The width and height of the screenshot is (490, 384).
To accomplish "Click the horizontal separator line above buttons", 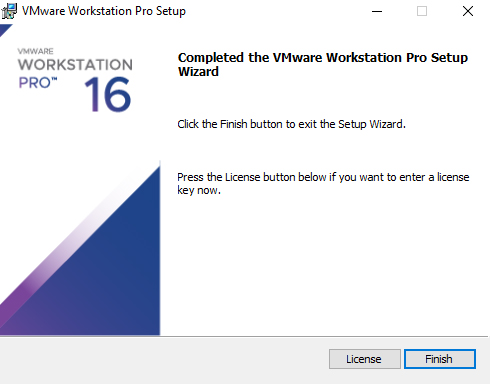I will click(x=245, y=336).
